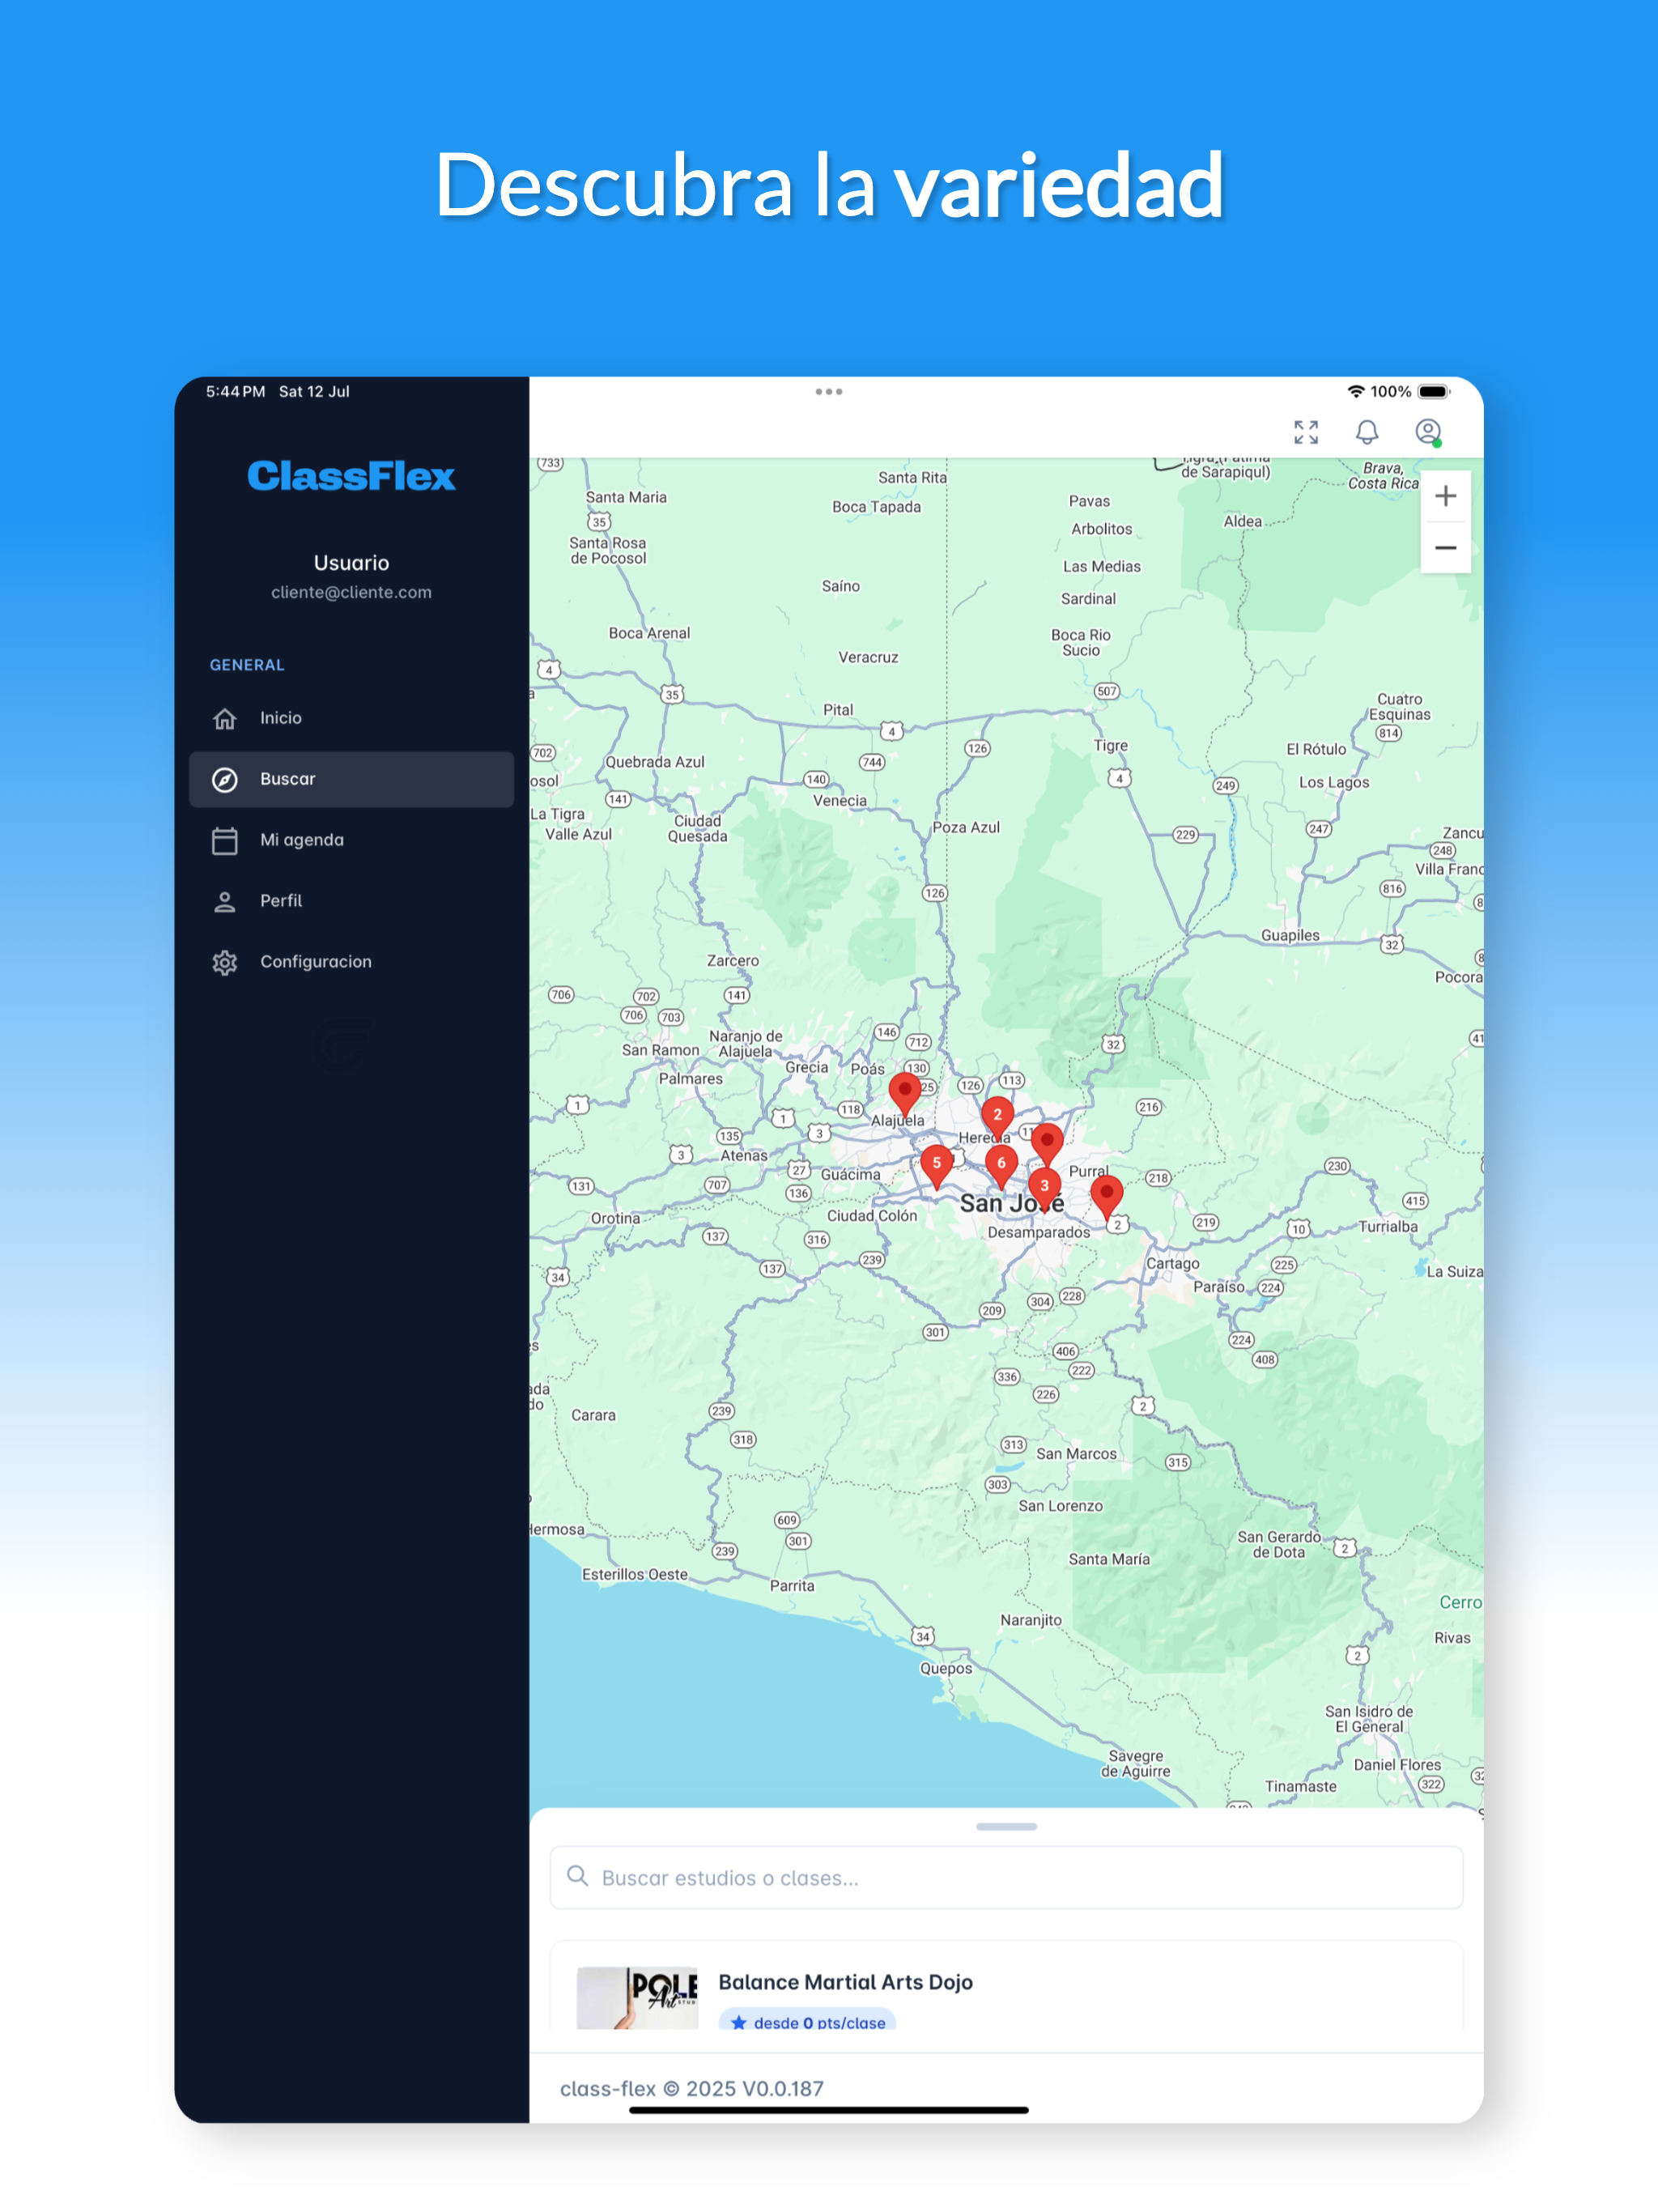Screen dimensions: 1658x2212
Task: Click the 5:44 PM clock in status bar
Action: 235,391
